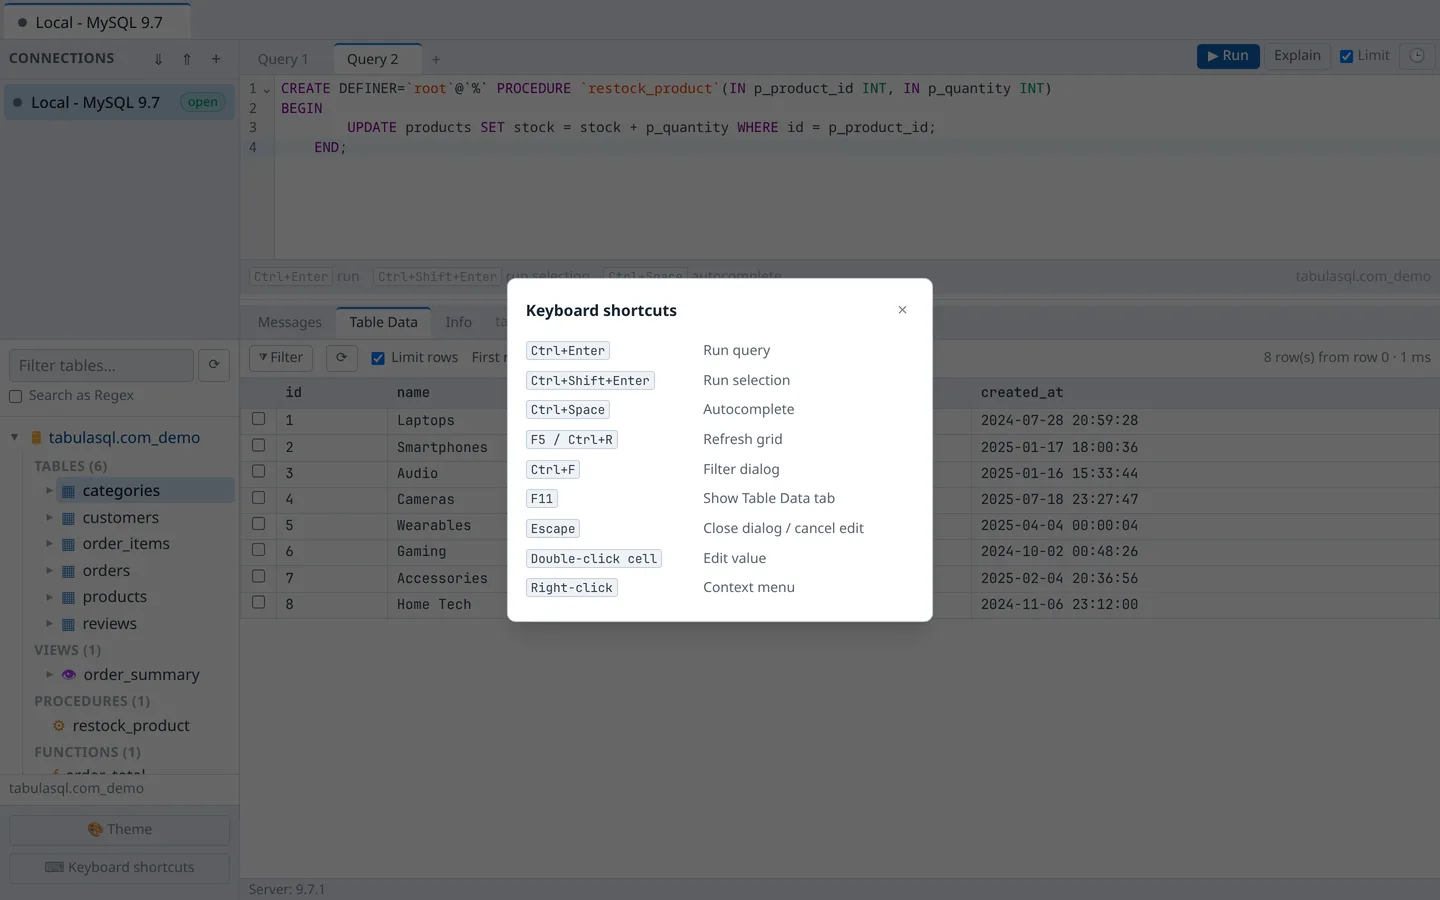
Task: Select the restock_product procedure
Action: coord(130,726)
